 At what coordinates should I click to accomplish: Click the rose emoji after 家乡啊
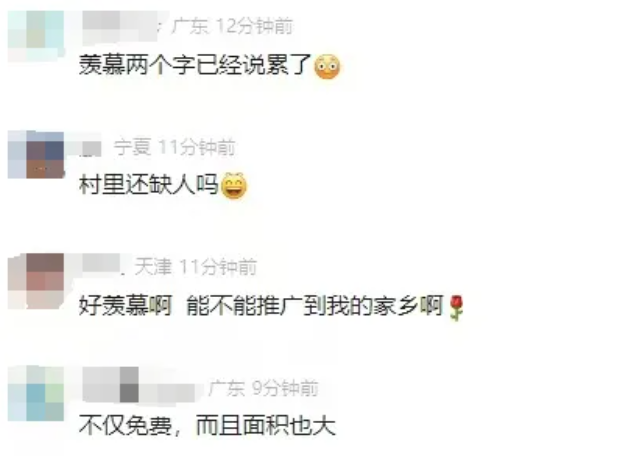pyautogui.click(x=456, y=307)
